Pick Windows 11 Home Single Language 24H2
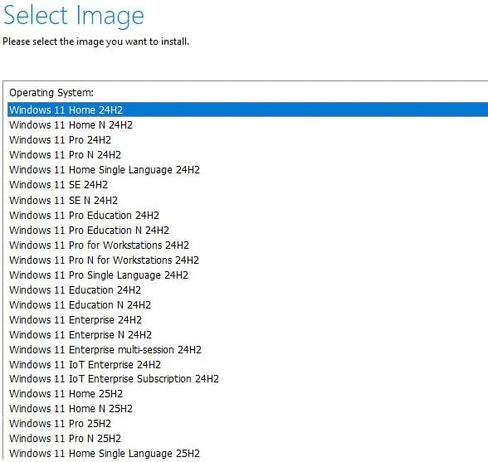 pyautogui.click(x=104, y=170)
